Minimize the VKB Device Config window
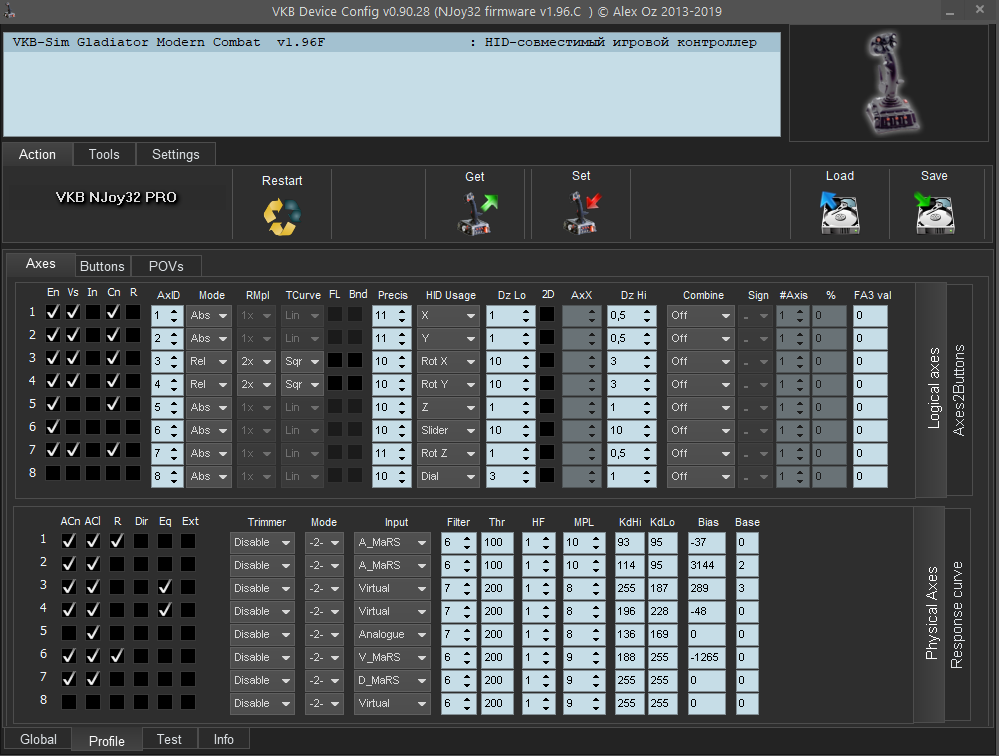Image resolution: width=999 pixels, height=756 pixels. coord(949,11)
